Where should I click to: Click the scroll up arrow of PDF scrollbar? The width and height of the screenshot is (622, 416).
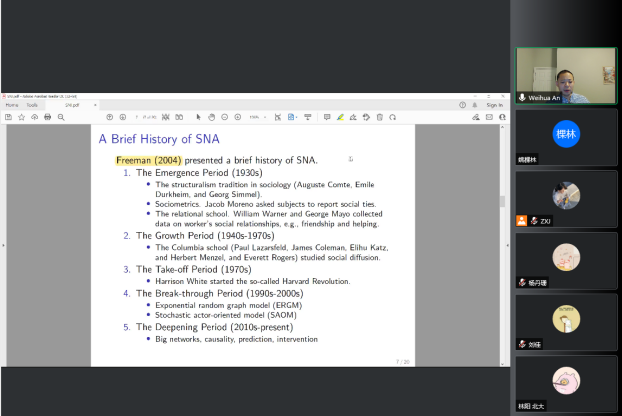pyautogui.click(x=502, y=127)
